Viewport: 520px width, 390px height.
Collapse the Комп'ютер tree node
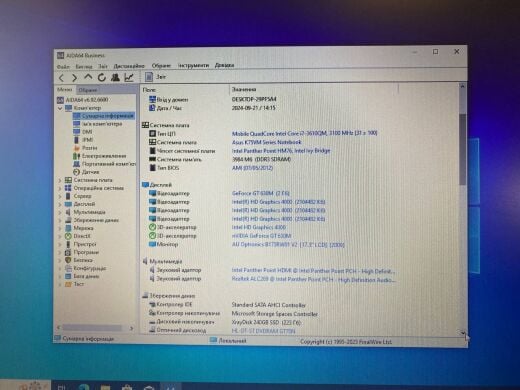(x=60, y=108)
